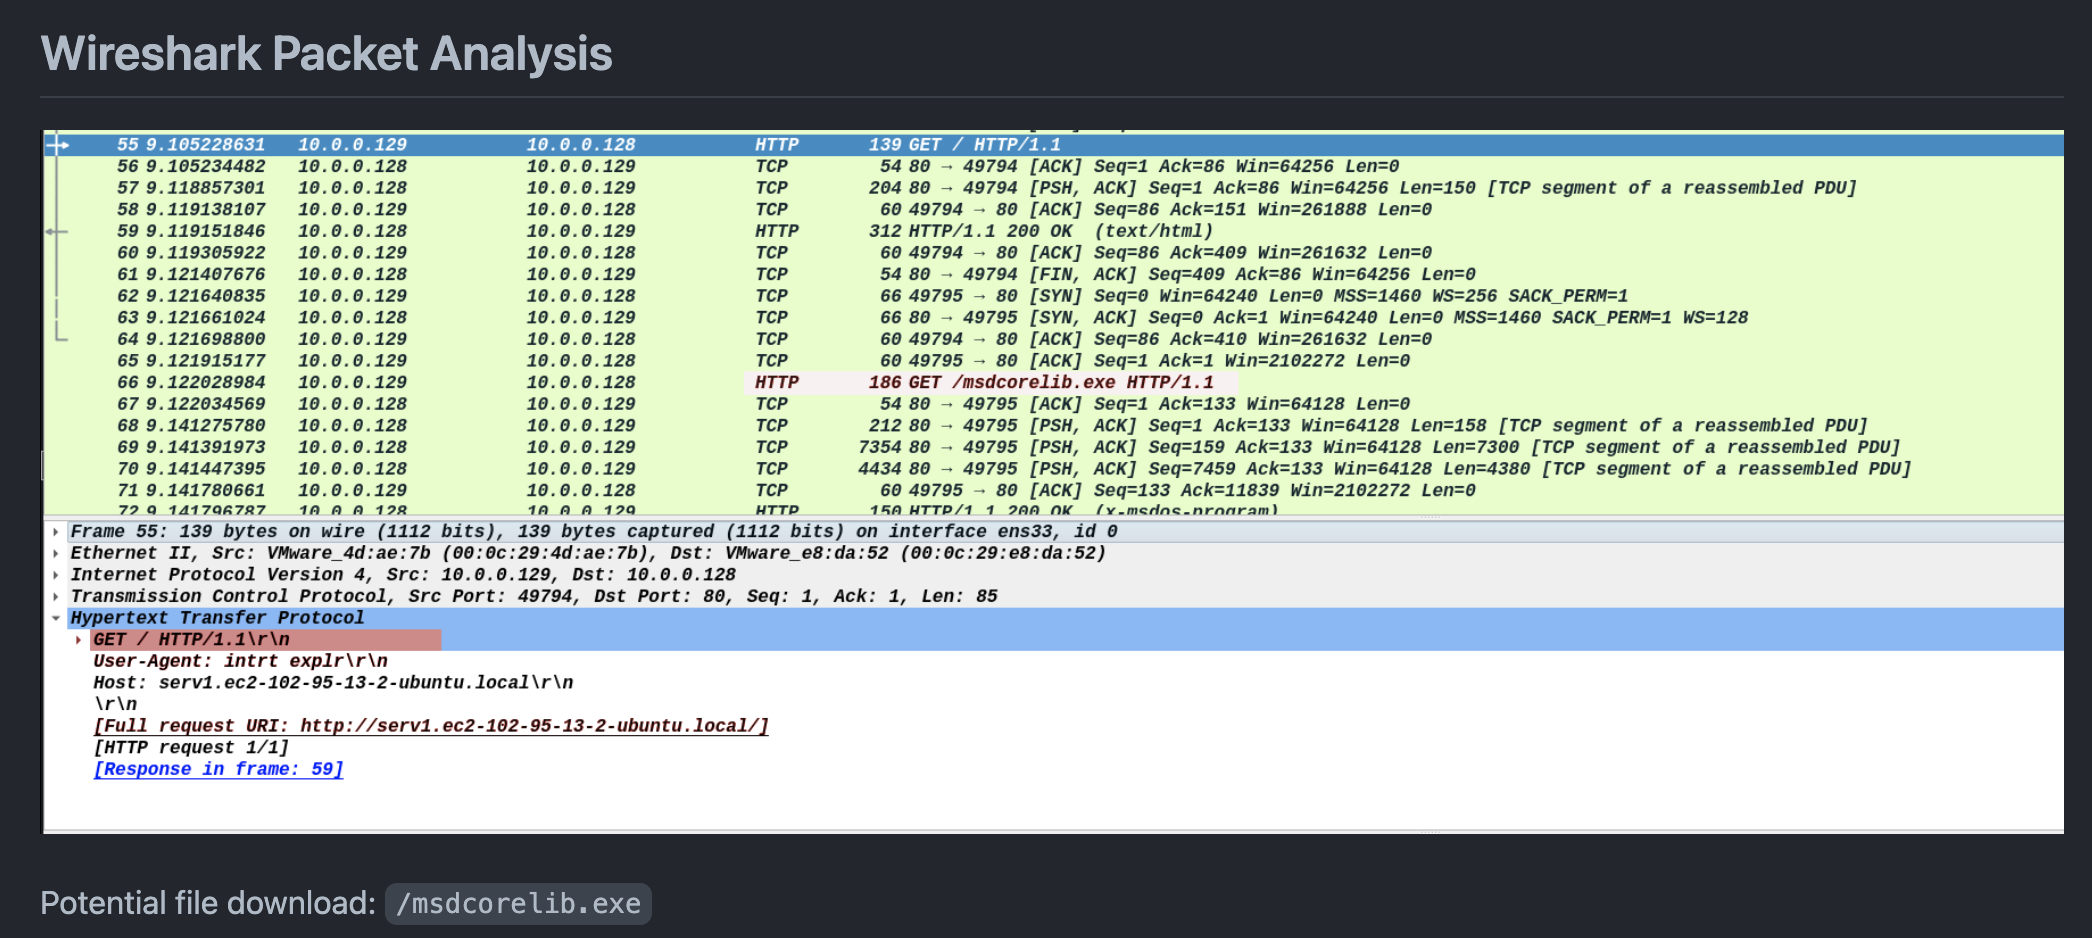Select packet 67 ACK Ack=133
Viewport: 2092px width, 938px height.
click(x=1054, y=404)
